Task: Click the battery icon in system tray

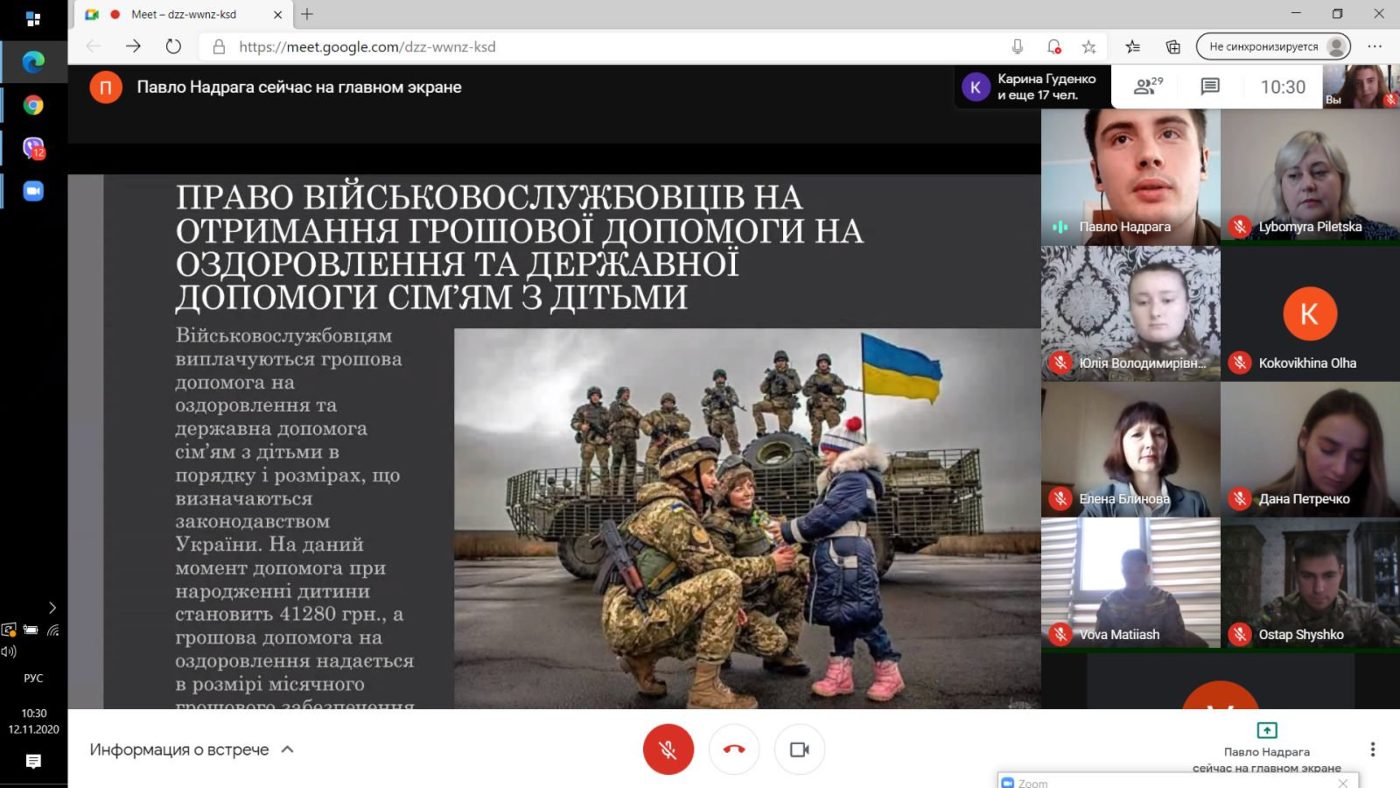Action: click(31, 630)
